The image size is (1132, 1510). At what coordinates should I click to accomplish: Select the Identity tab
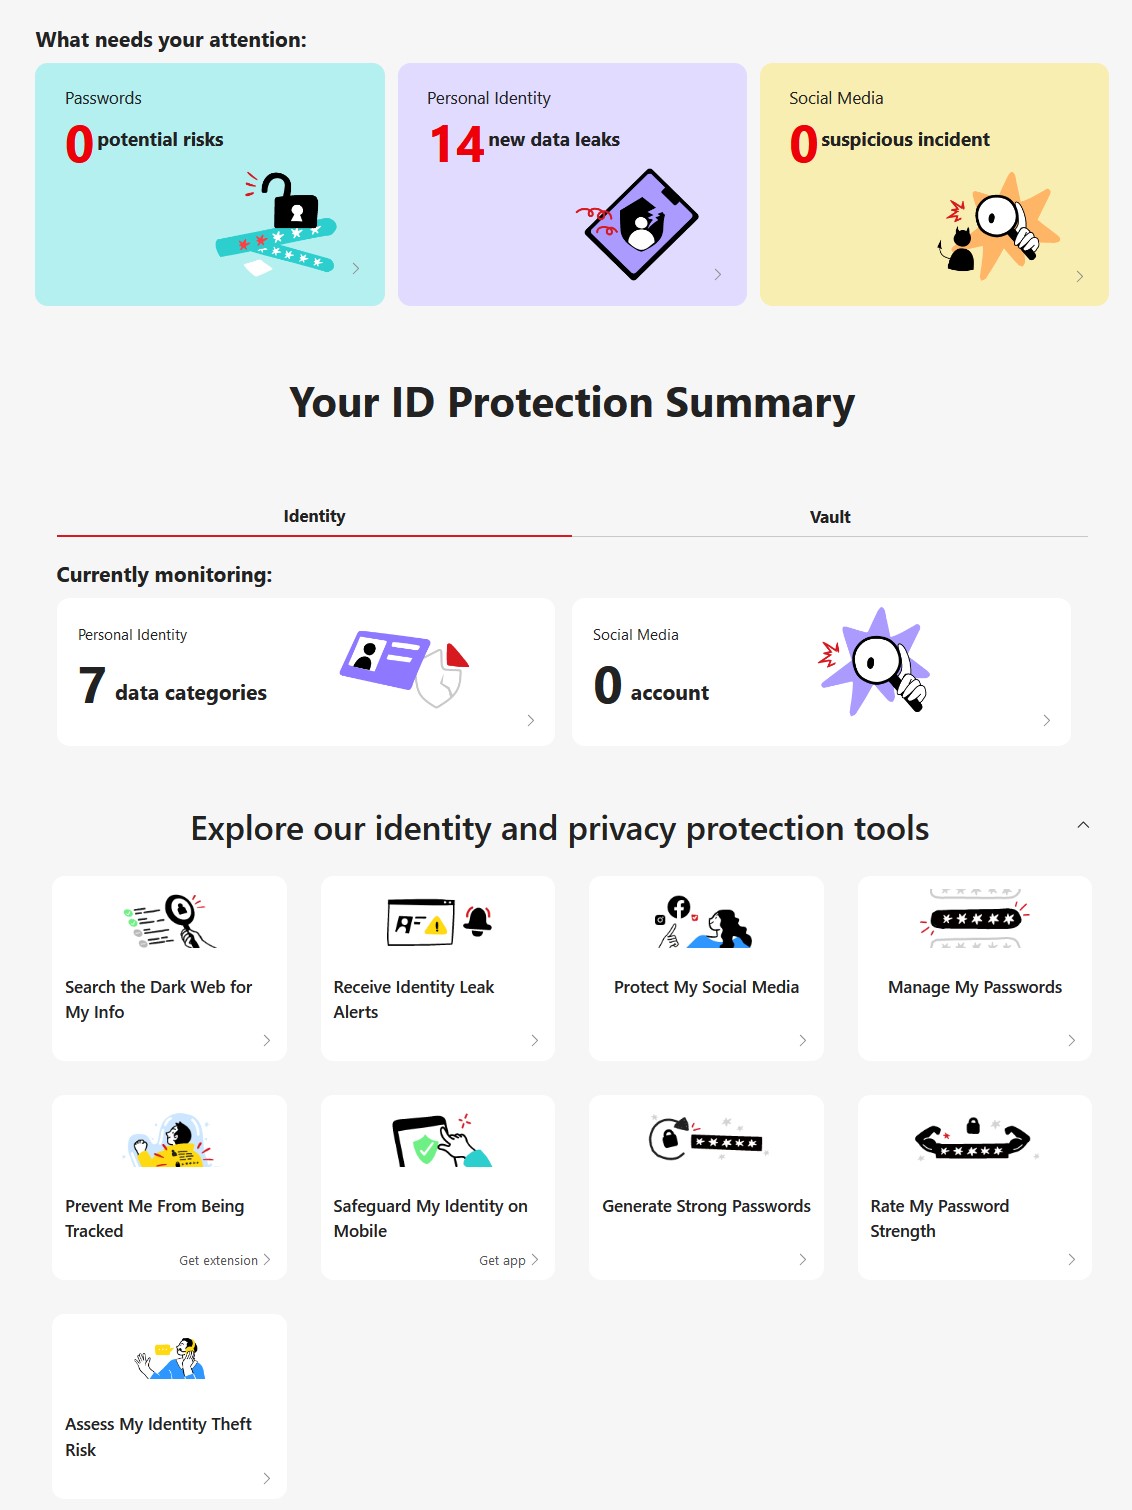tap(314, 516)
